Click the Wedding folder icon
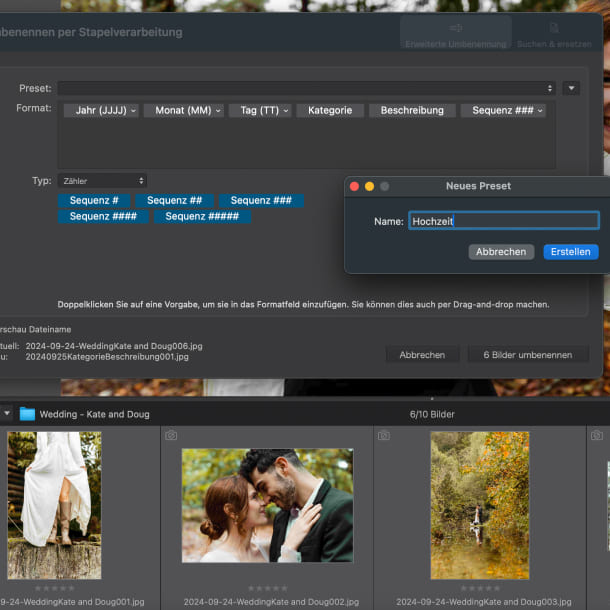610x610 pixels. [27, 414]
